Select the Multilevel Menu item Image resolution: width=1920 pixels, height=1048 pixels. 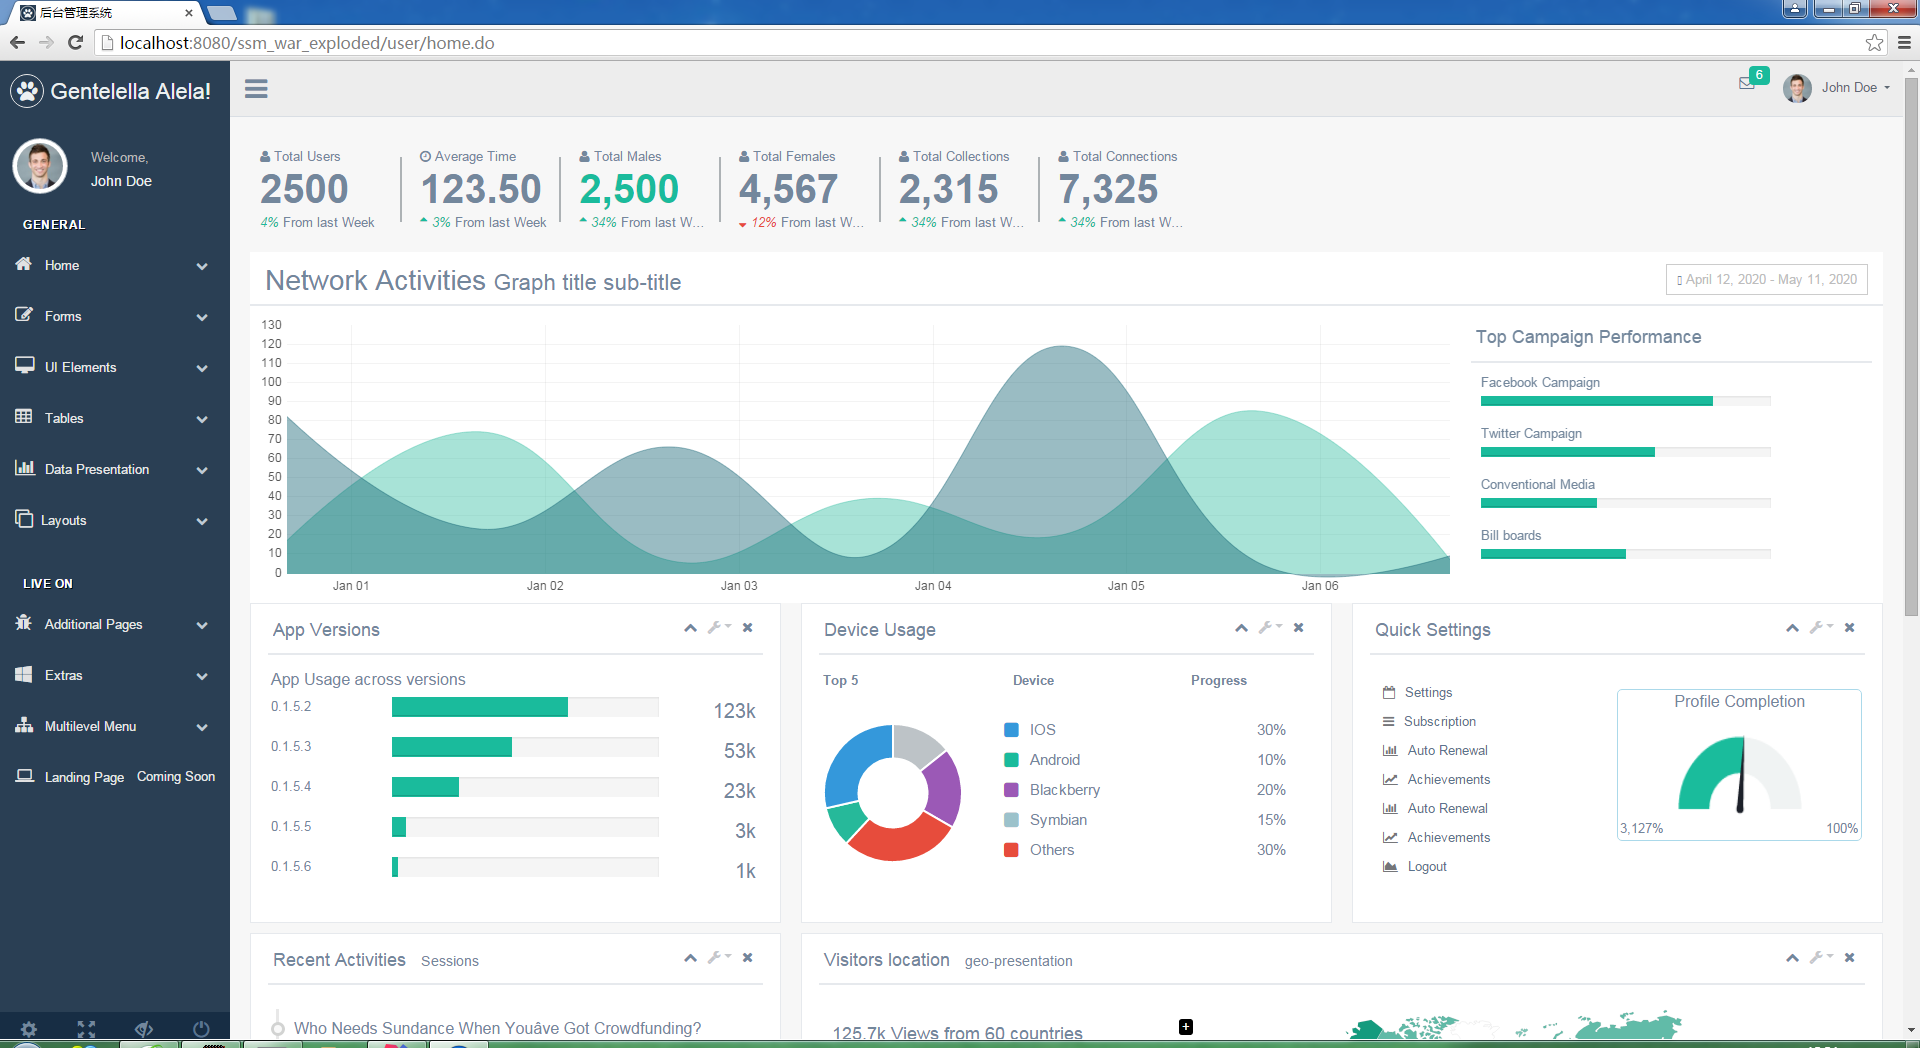[115, 726]
